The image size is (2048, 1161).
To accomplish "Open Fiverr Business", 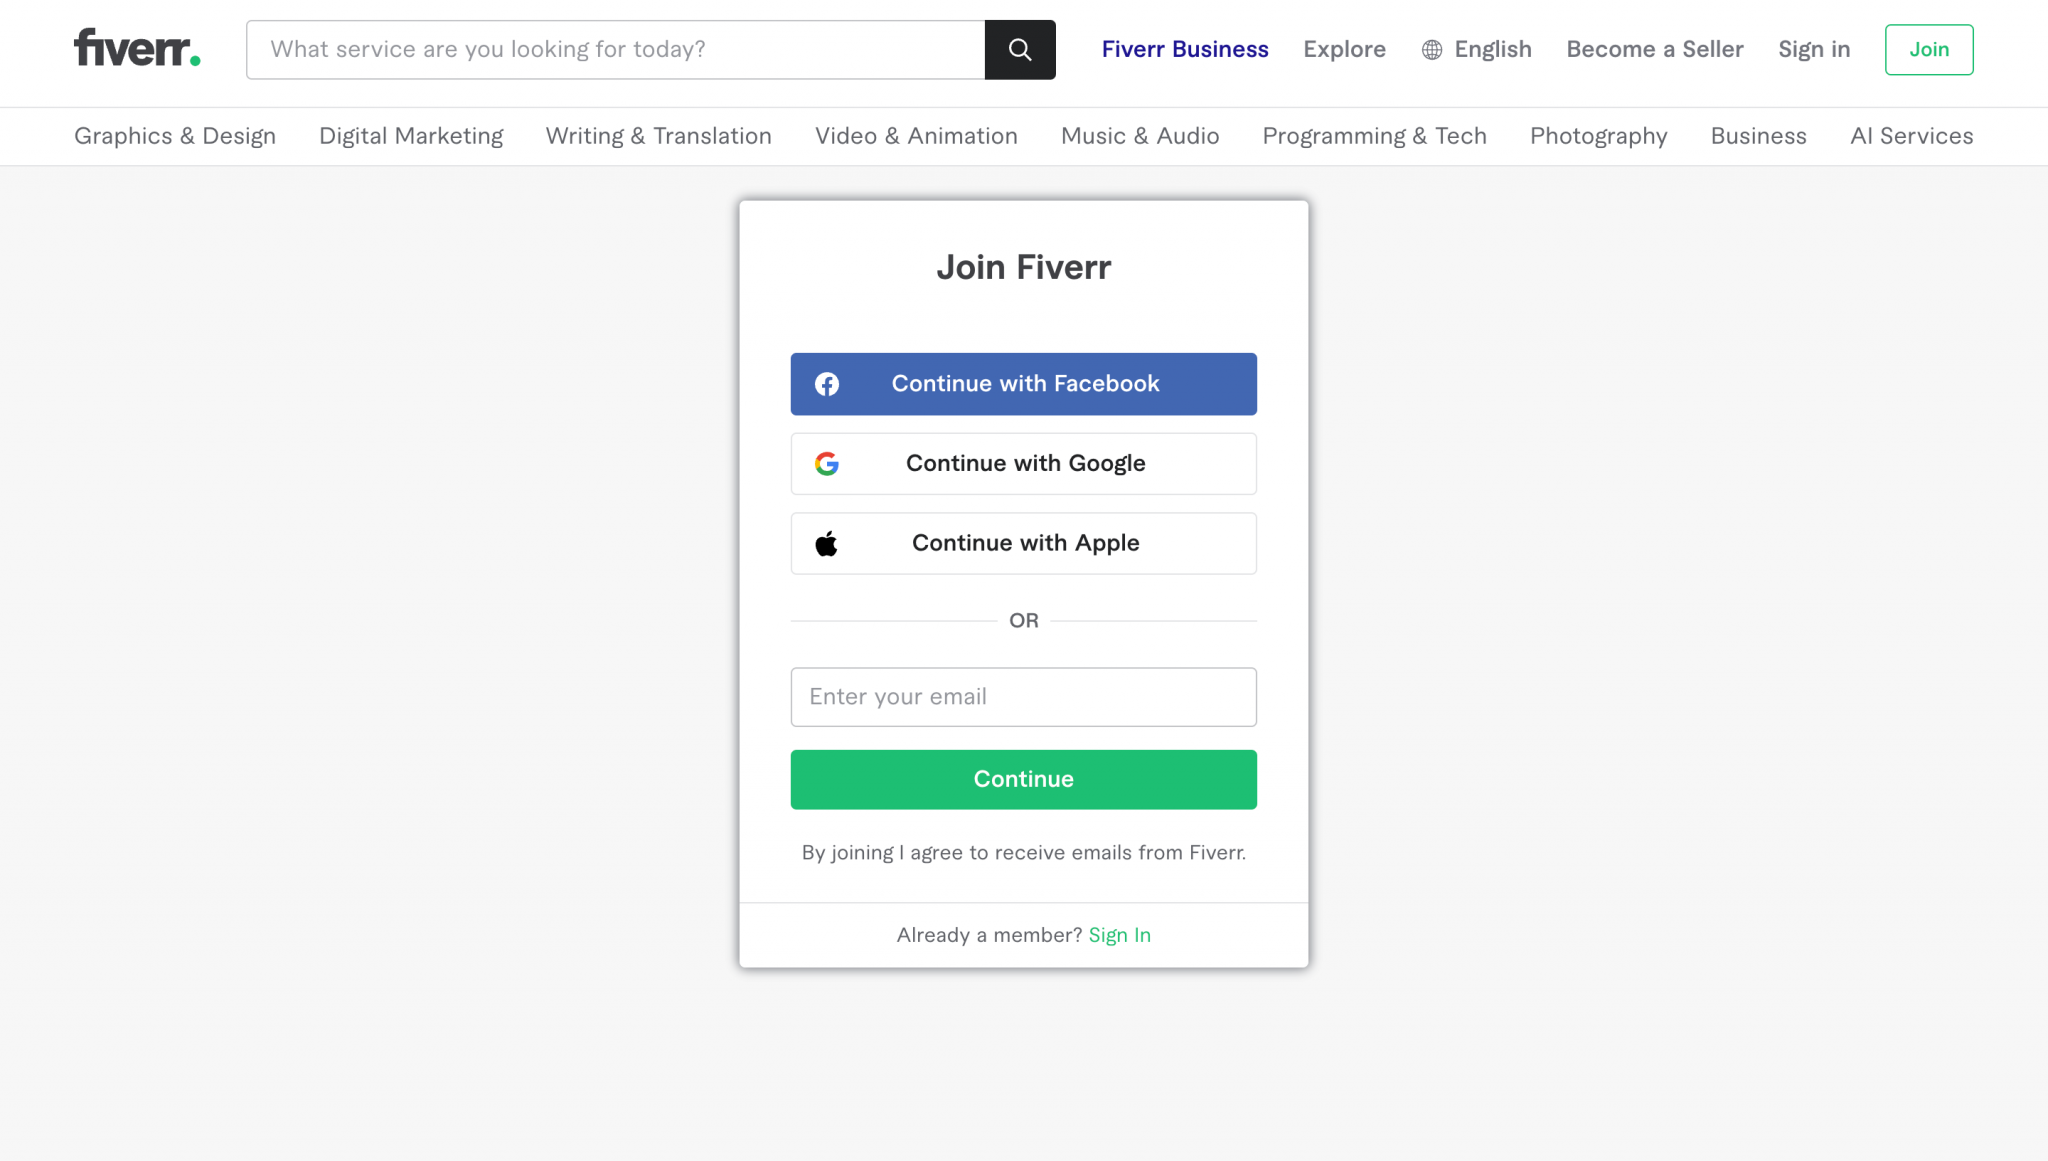I will (1185, 49).
